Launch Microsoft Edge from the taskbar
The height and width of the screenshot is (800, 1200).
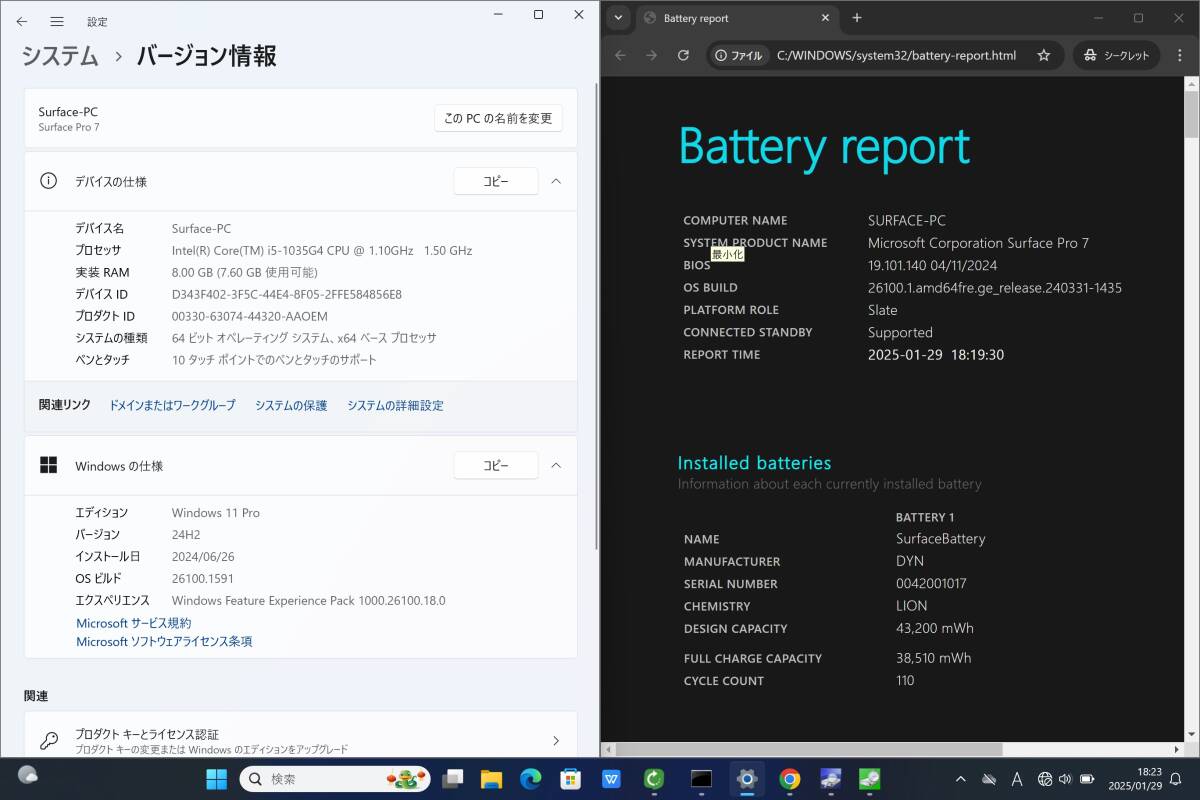[531, 779]
